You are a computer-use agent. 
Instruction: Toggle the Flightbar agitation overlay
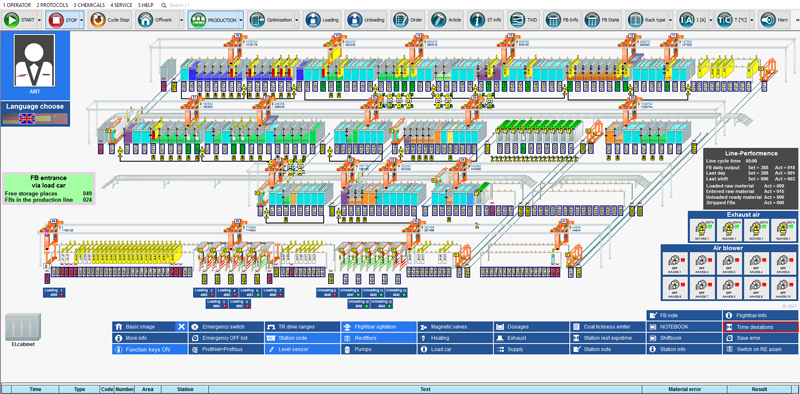pyautogui.click(x=378, y=327)
